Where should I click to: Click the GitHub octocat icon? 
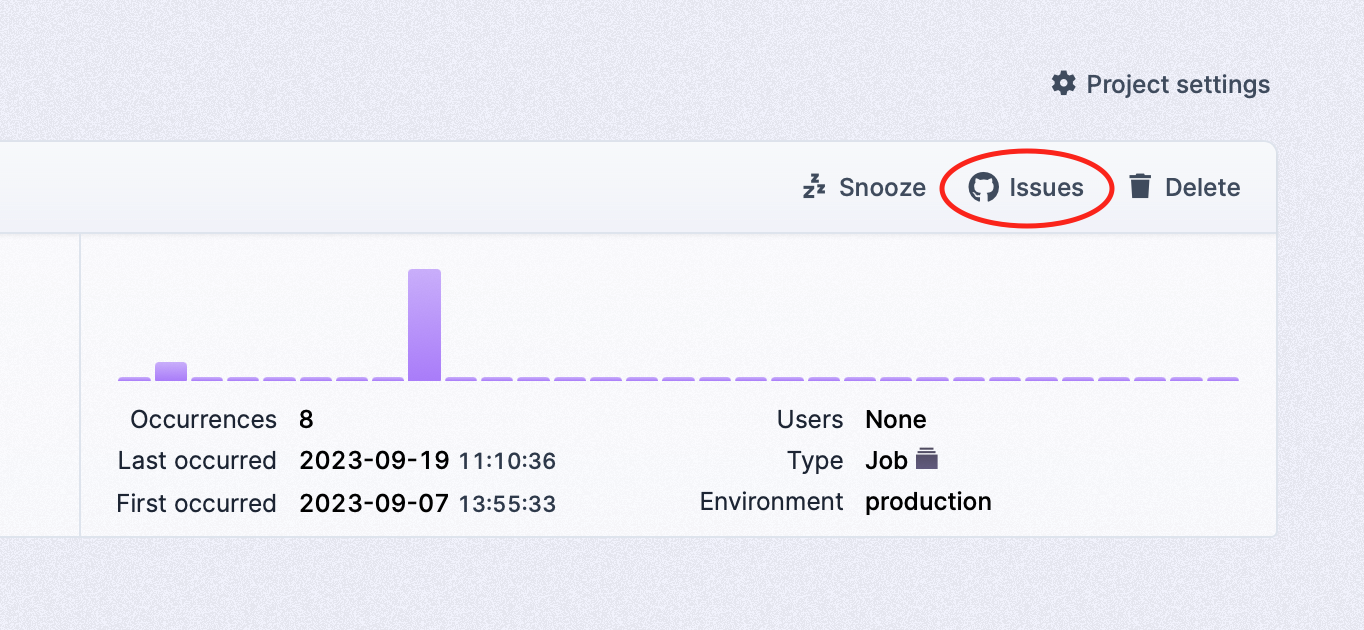984,188
